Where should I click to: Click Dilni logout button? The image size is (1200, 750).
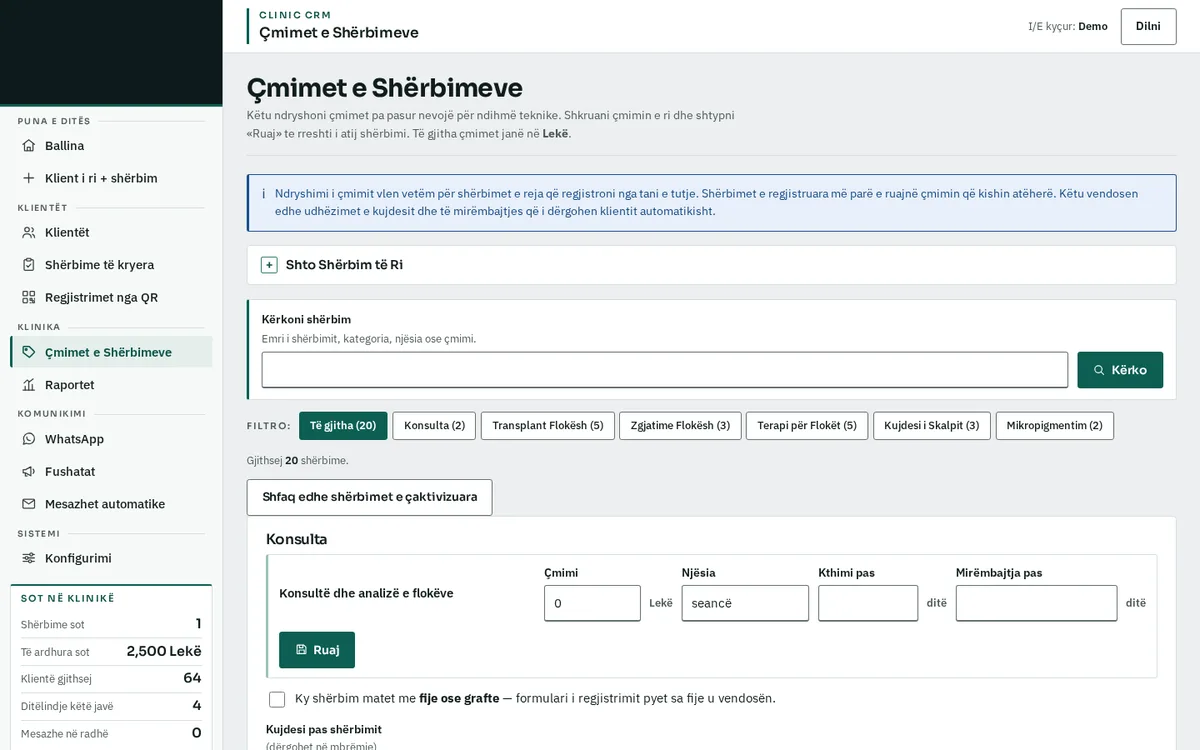[1148, 26]
